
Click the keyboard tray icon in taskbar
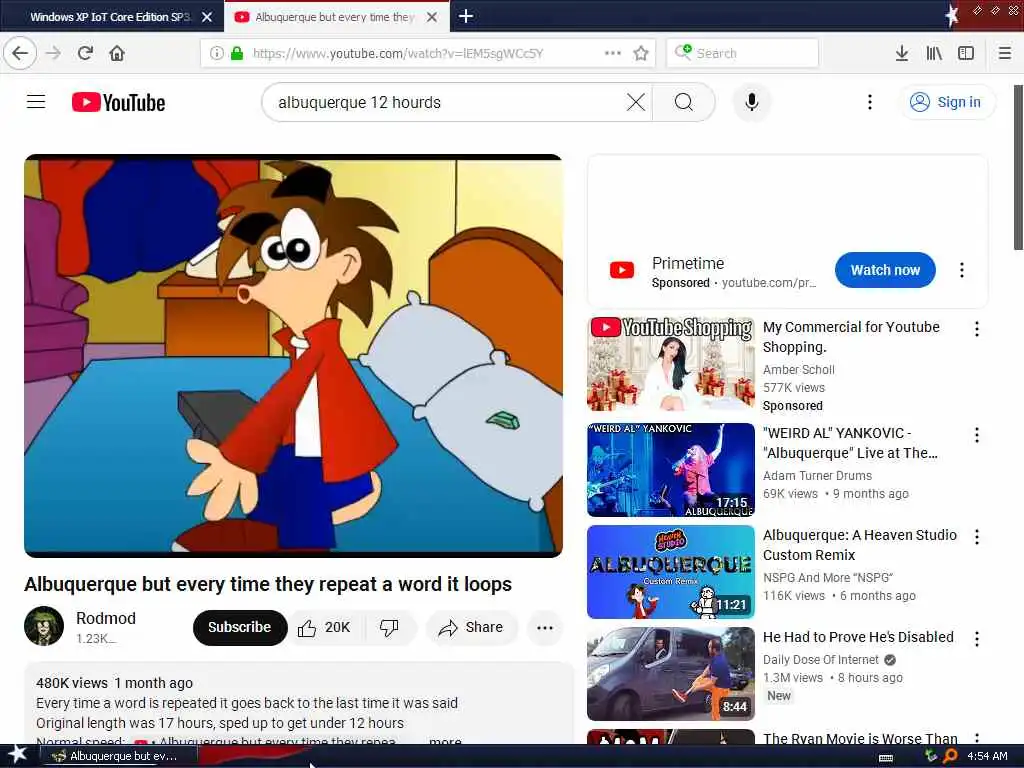(x=886, y=758)
